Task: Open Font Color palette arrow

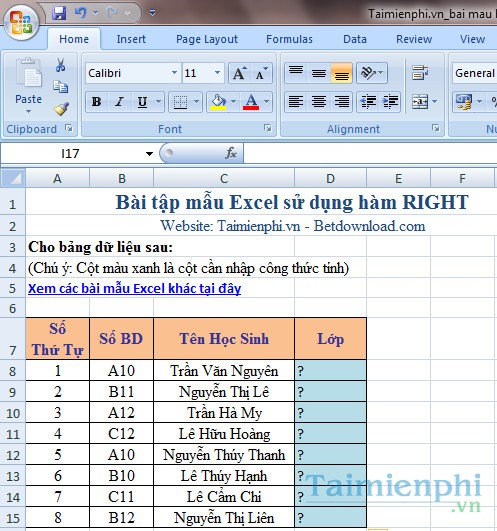Action: pos(266,102)
